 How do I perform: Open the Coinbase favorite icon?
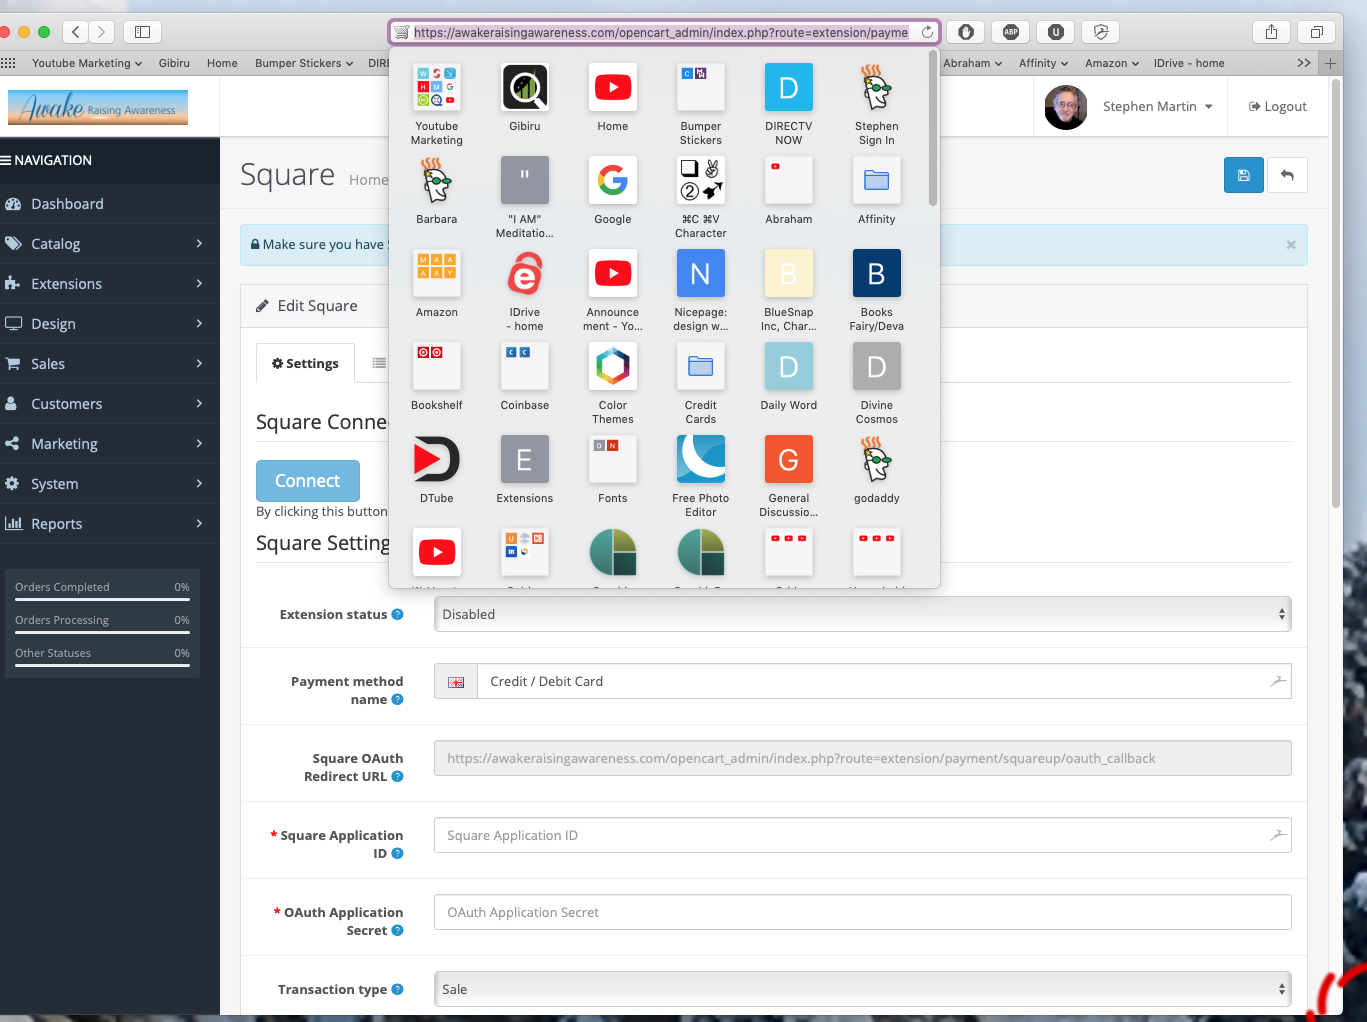(x=525, y=367)
